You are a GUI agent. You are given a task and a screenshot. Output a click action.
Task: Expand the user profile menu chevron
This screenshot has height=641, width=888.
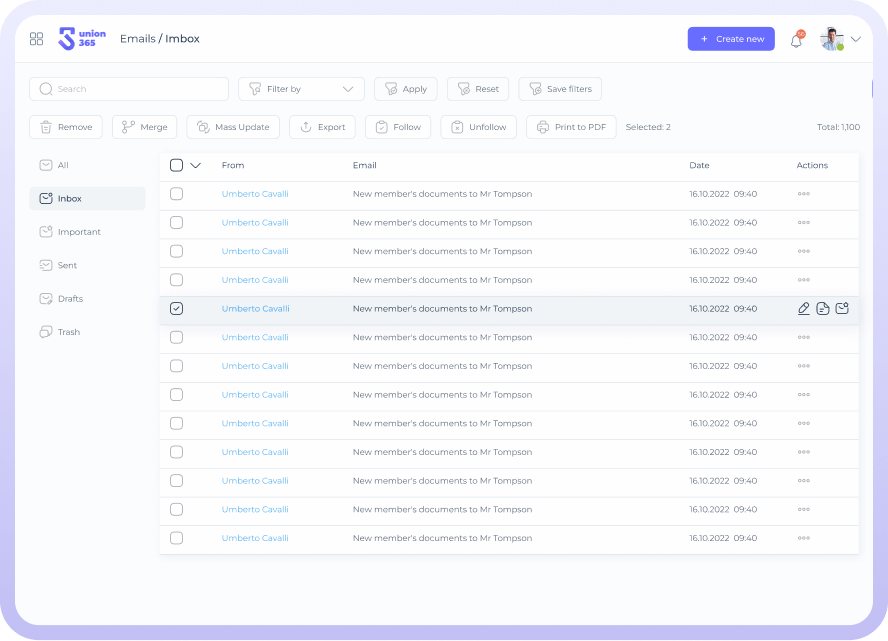856,40
